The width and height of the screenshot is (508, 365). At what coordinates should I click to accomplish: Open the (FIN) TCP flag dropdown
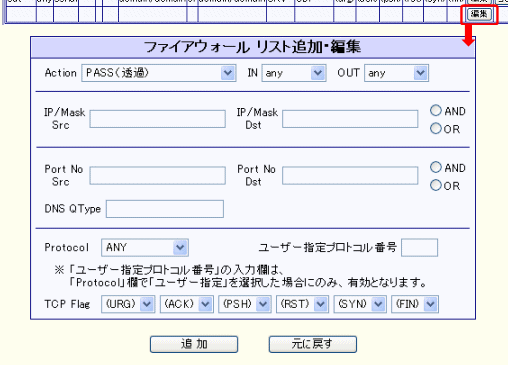[415, 304]
